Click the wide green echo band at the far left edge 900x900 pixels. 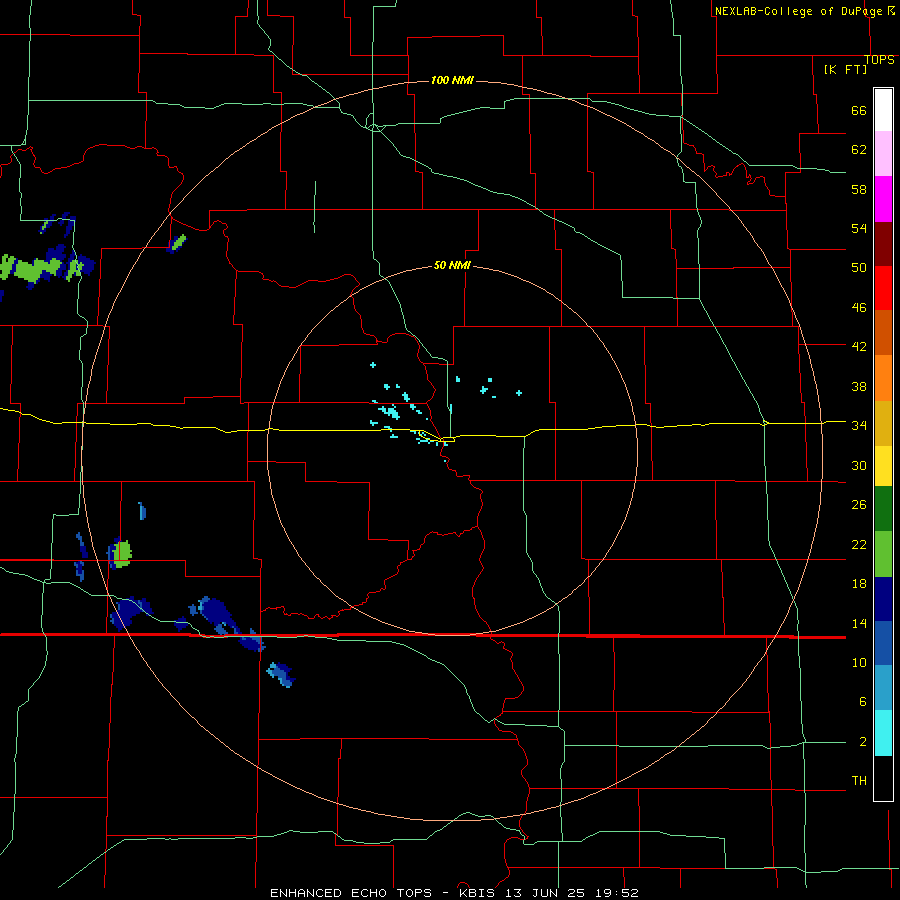pyautogui.click(x=32, y=267)
